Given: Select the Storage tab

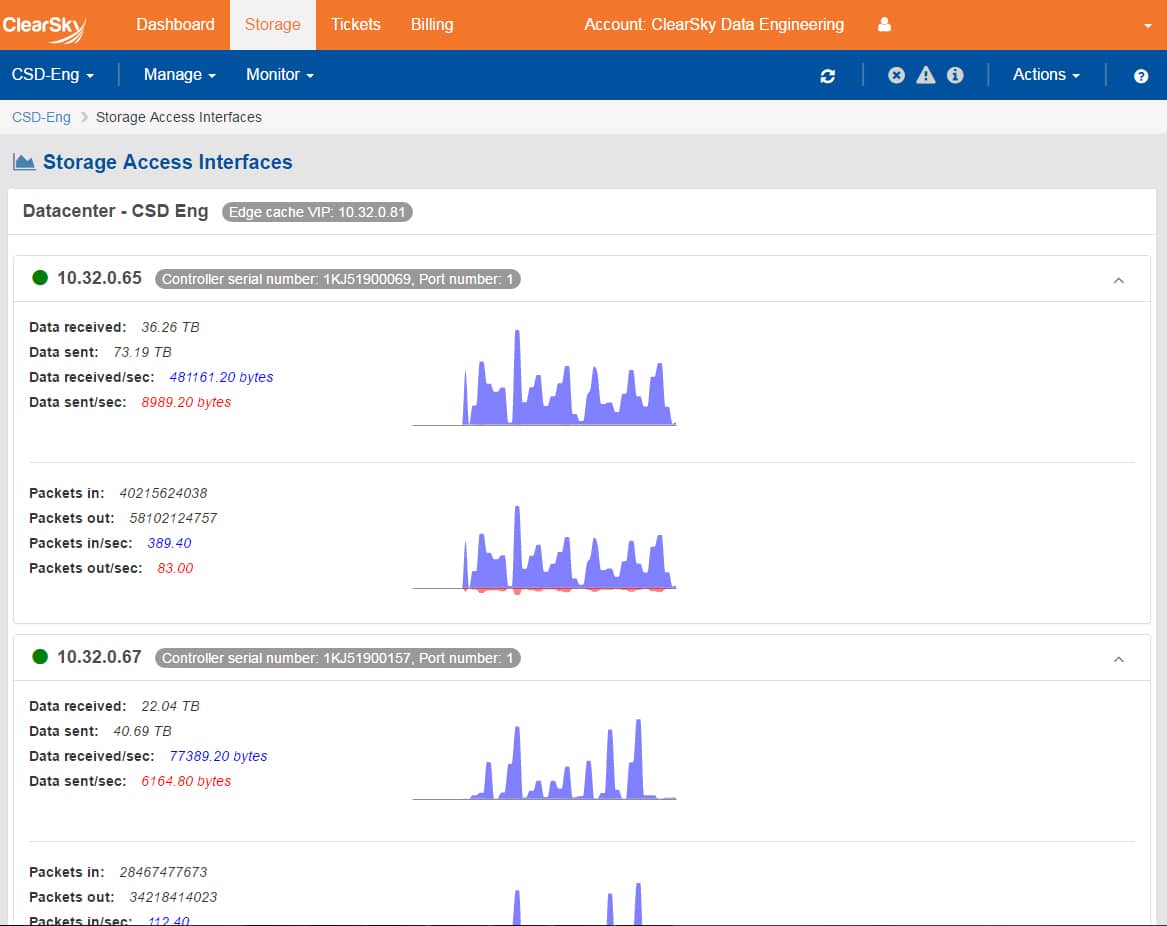Looking at the screenshot, I should (272, 25).
